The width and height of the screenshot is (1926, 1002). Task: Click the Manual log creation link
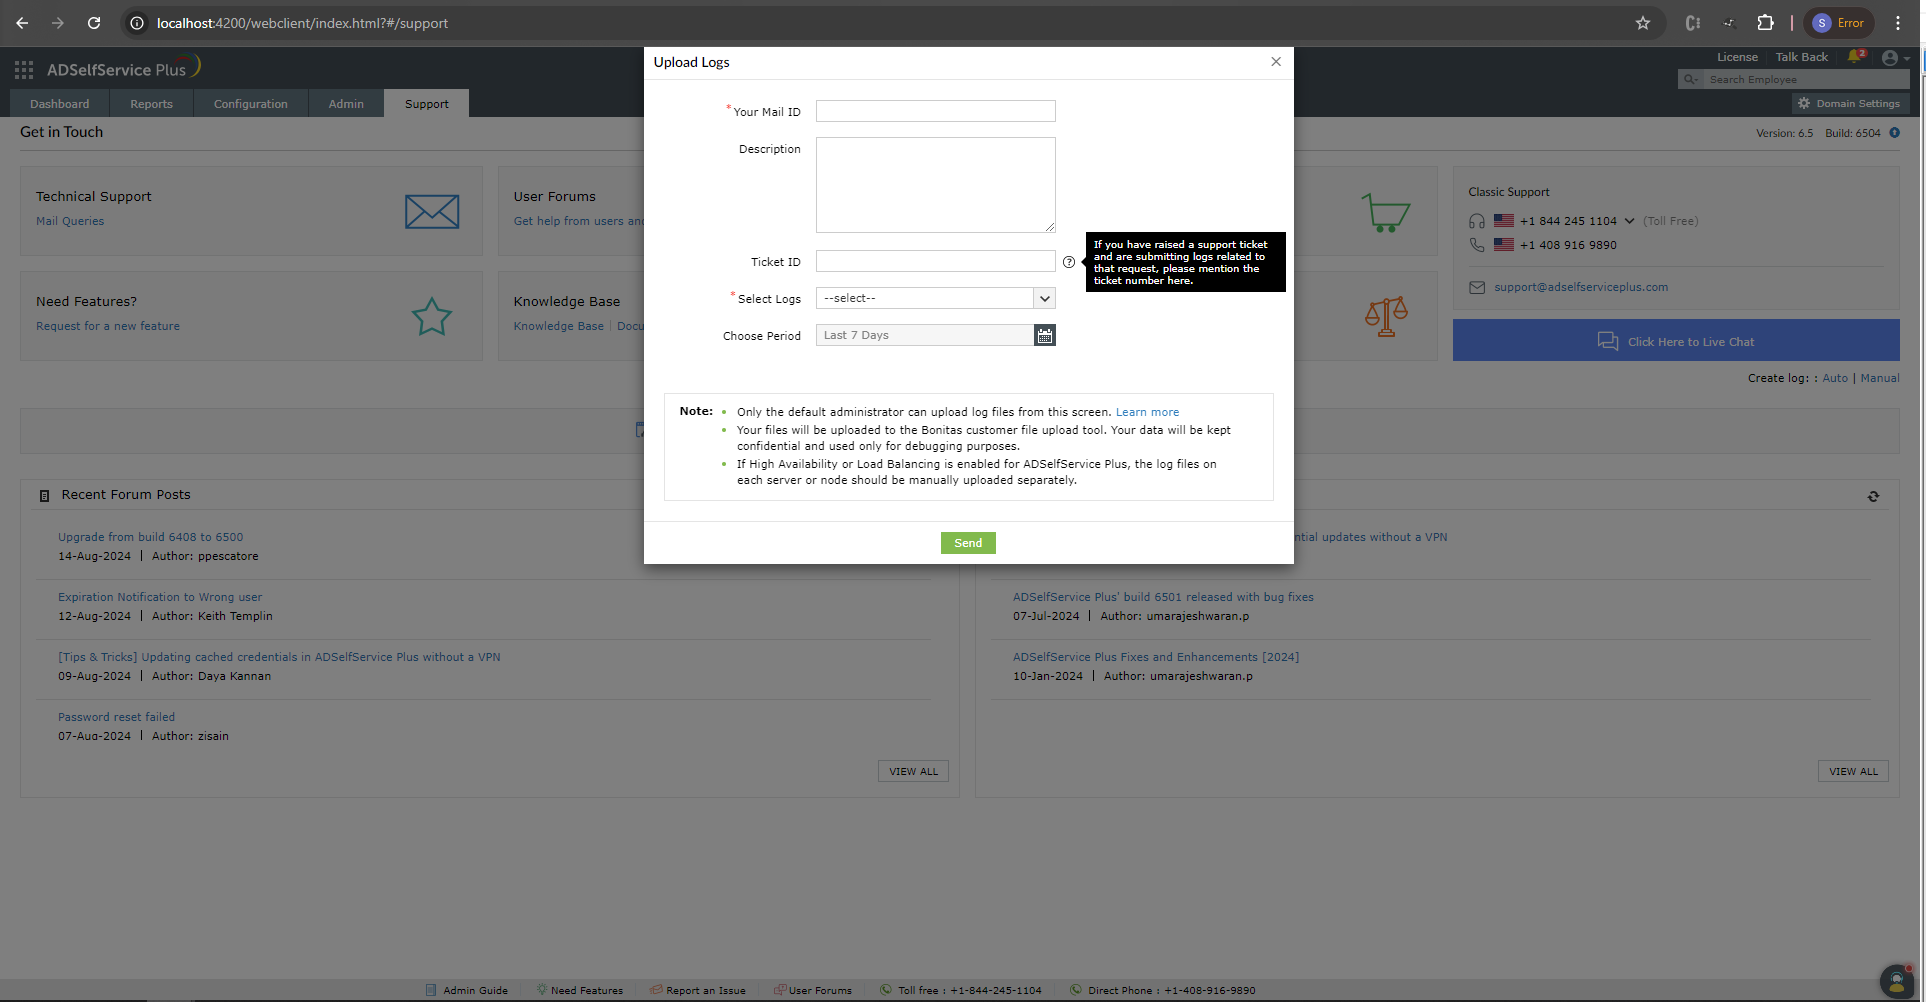click(x=1879, y=378)
